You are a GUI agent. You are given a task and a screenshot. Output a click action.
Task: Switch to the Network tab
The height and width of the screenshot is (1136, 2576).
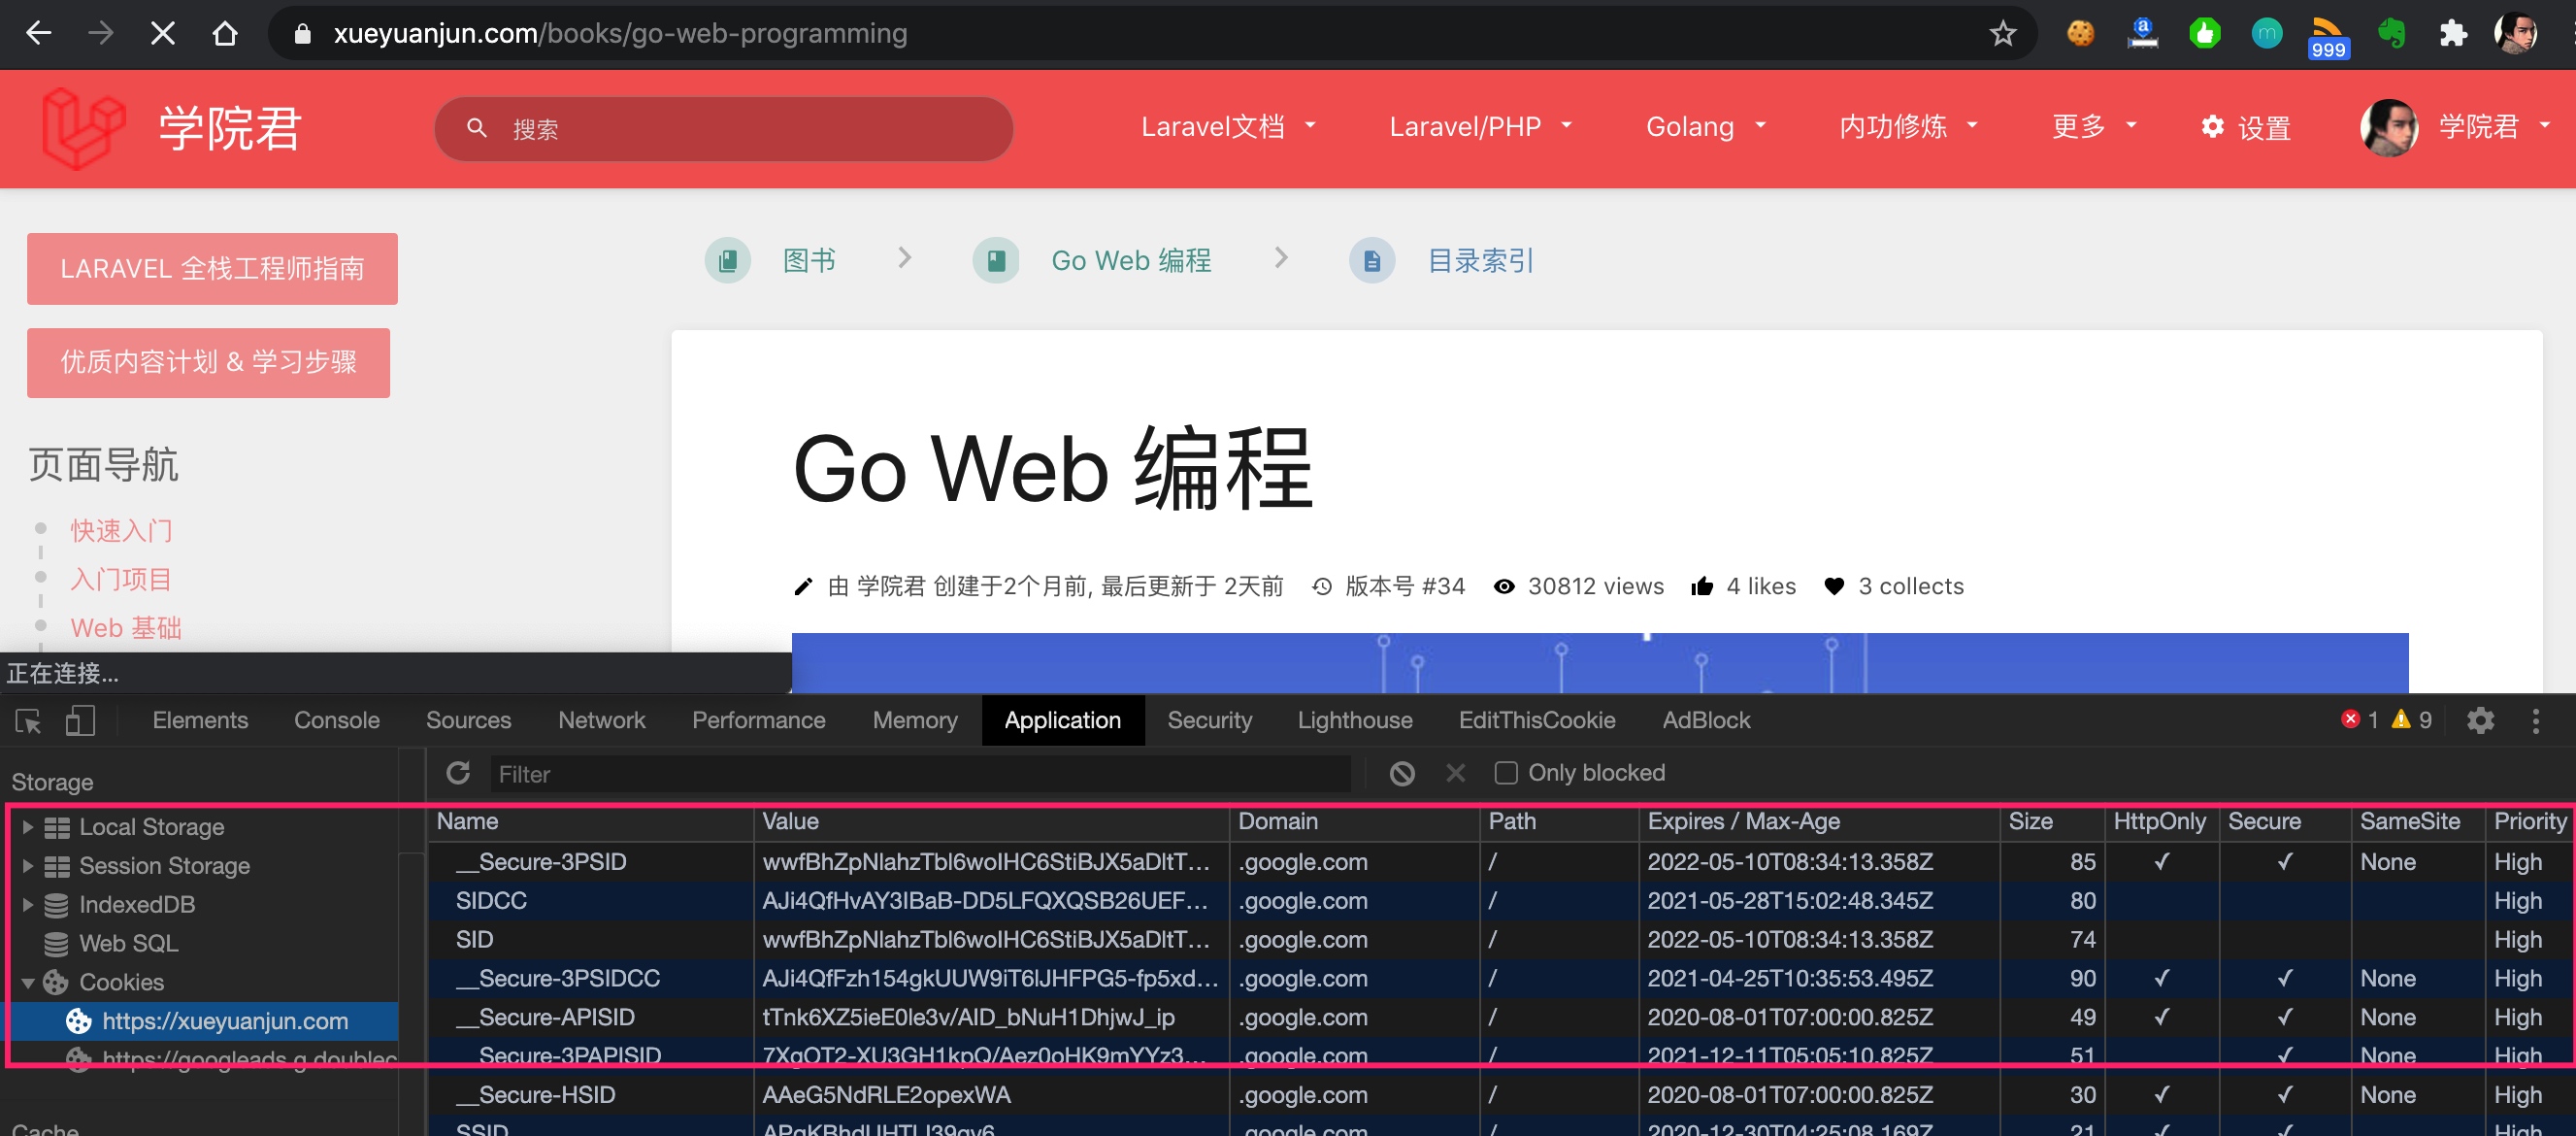601,720
